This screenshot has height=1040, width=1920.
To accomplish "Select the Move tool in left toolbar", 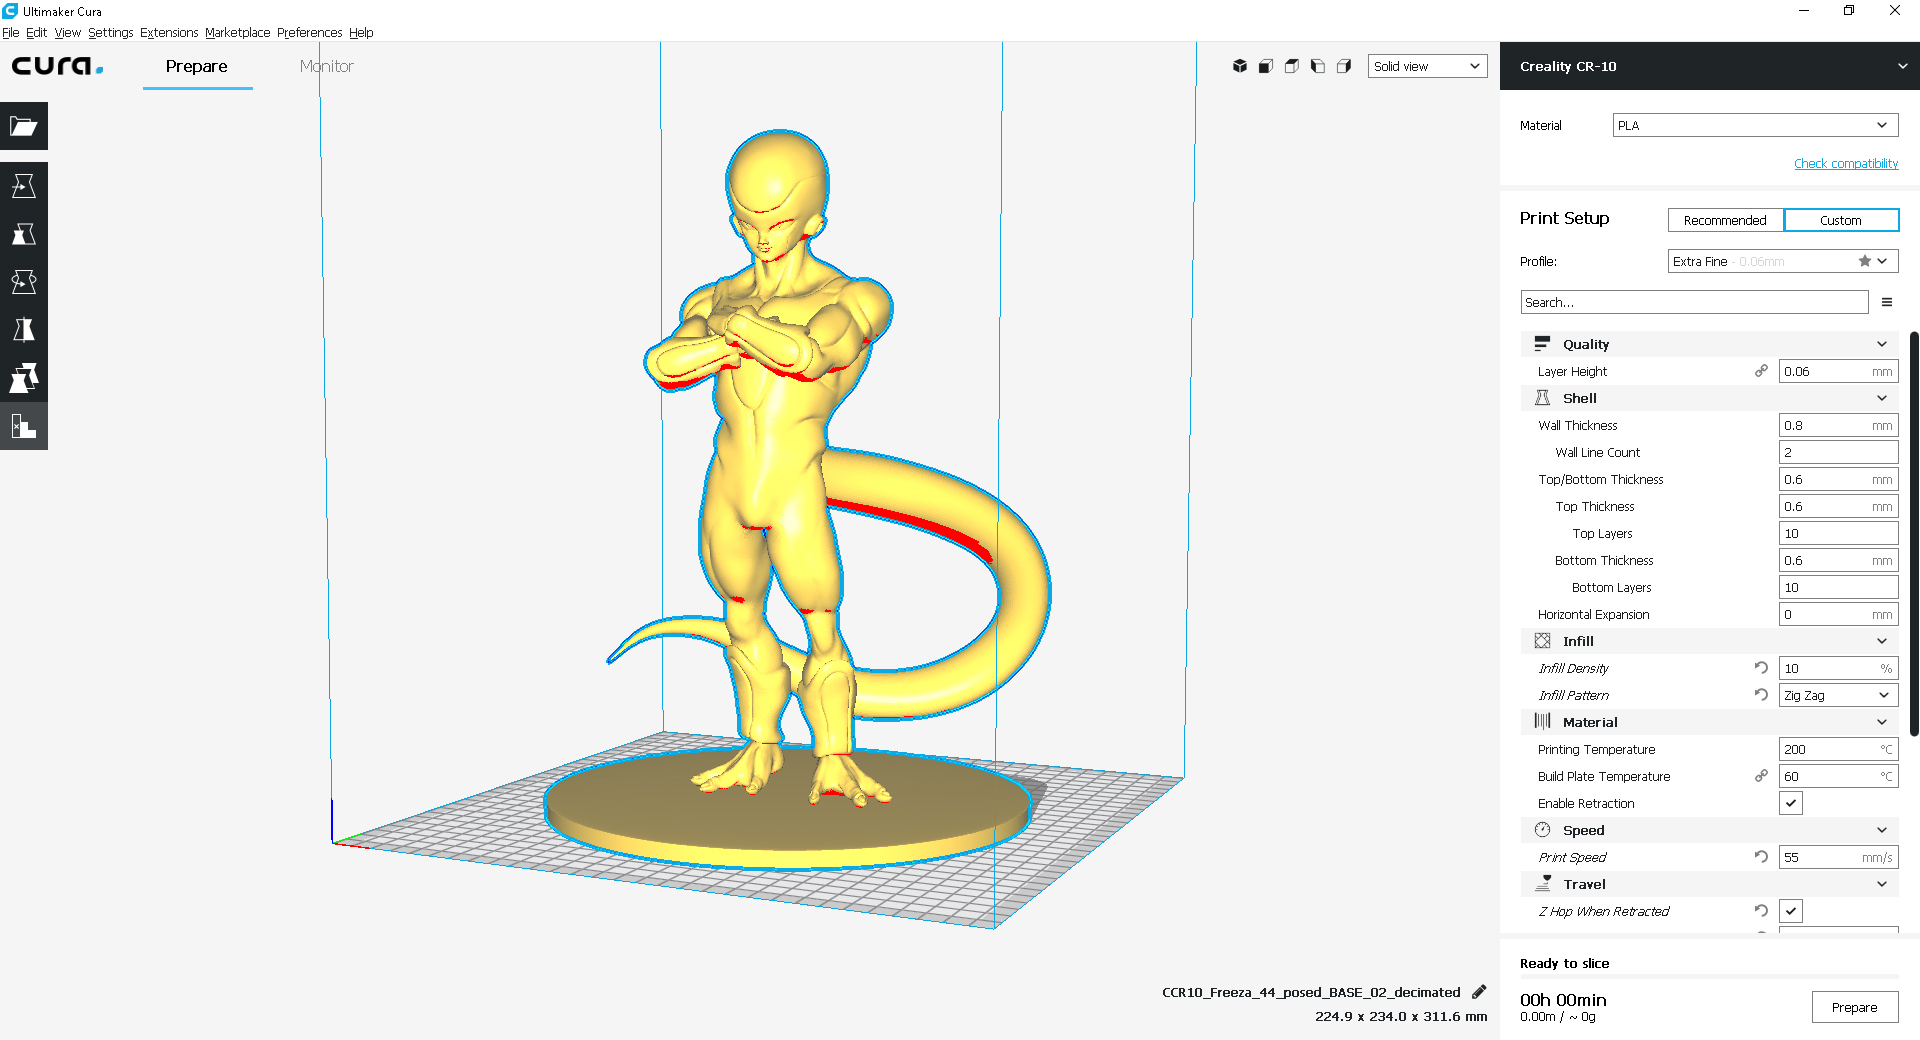I will coord(24,186).
